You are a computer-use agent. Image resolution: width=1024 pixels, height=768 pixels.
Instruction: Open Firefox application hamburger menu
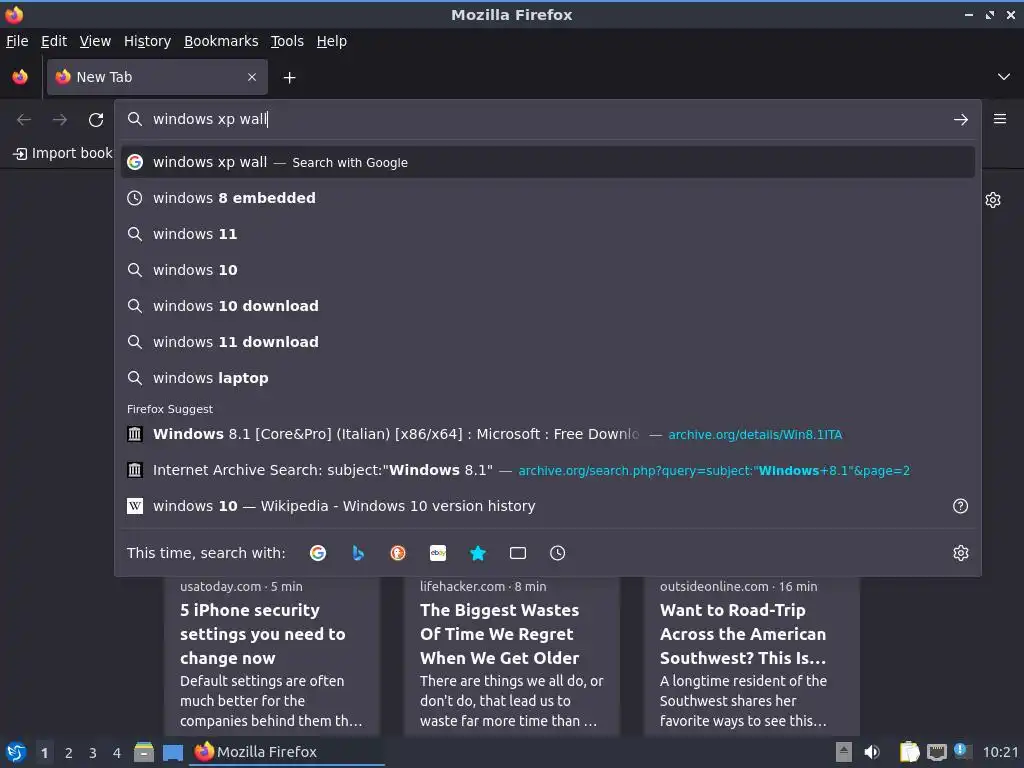(x=1000, y=119)
